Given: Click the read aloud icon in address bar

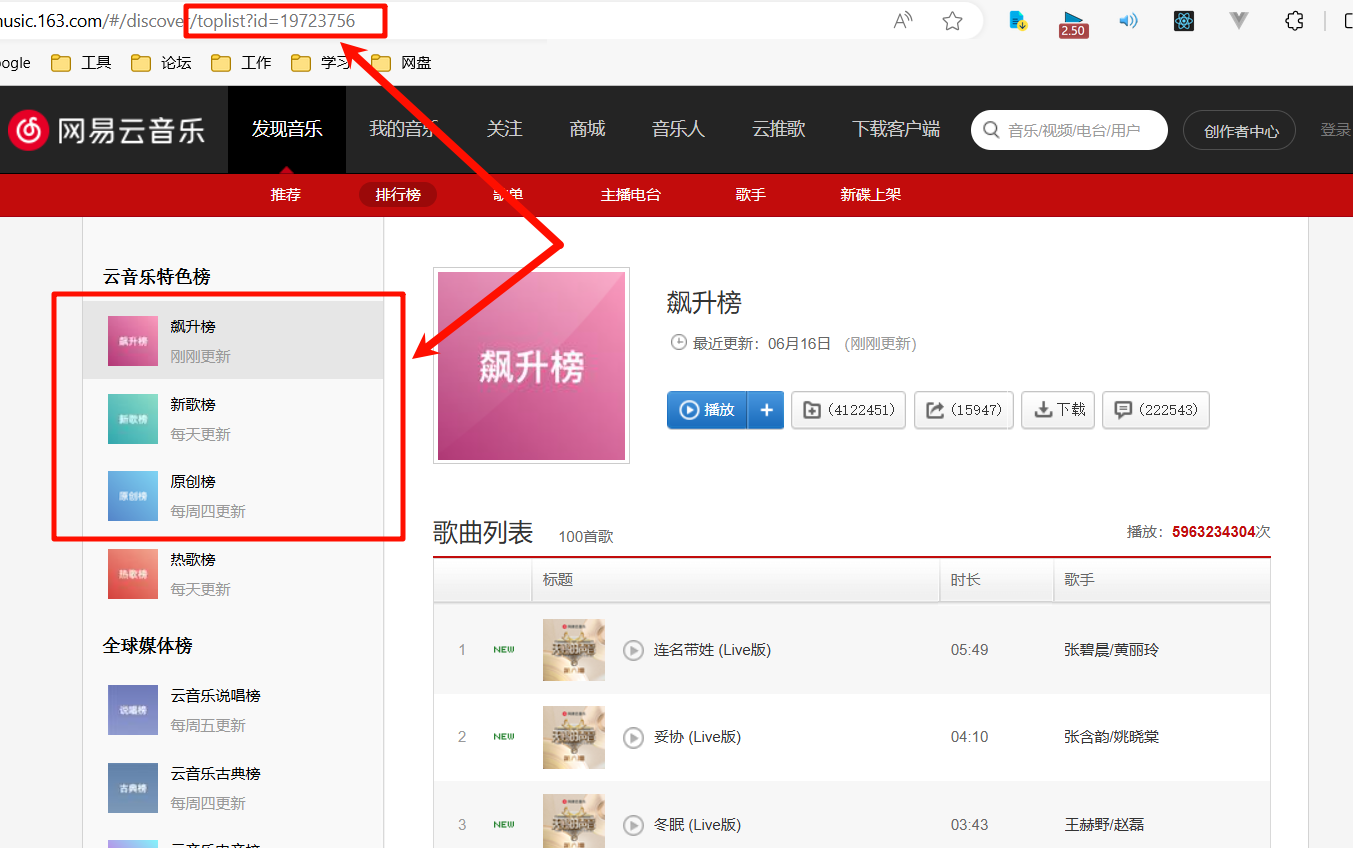Looking at the screenshot, I should 903,21.
